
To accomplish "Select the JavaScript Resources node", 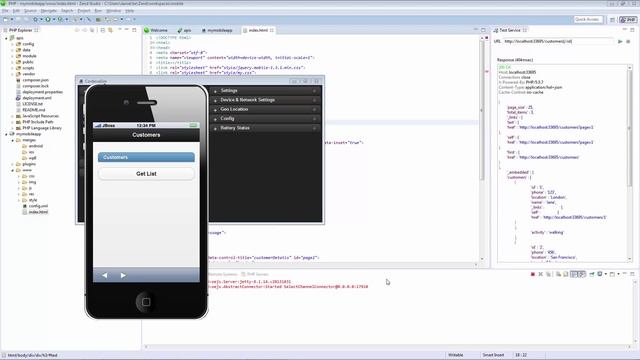I will [x=40, y=116].
